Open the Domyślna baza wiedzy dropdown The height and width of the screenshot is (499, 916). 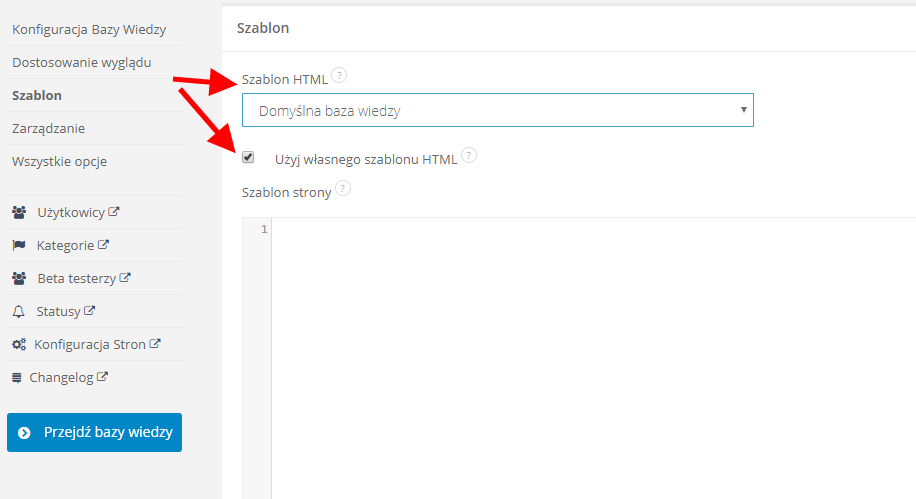coord(497,111)
